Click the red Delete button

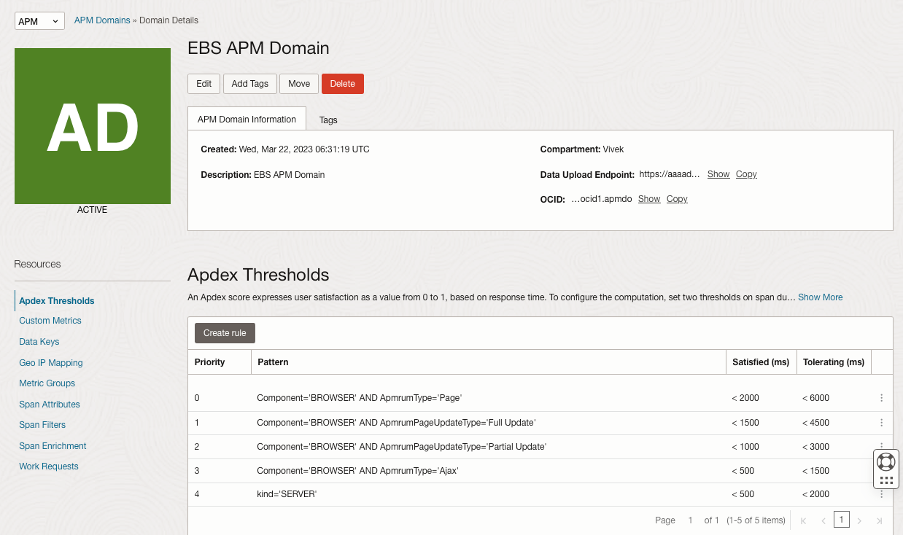342,84
